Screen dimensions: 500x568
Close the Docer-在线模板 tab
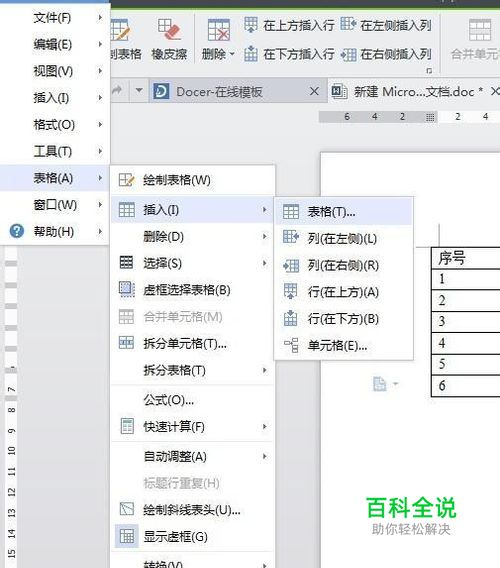[314, 91]
